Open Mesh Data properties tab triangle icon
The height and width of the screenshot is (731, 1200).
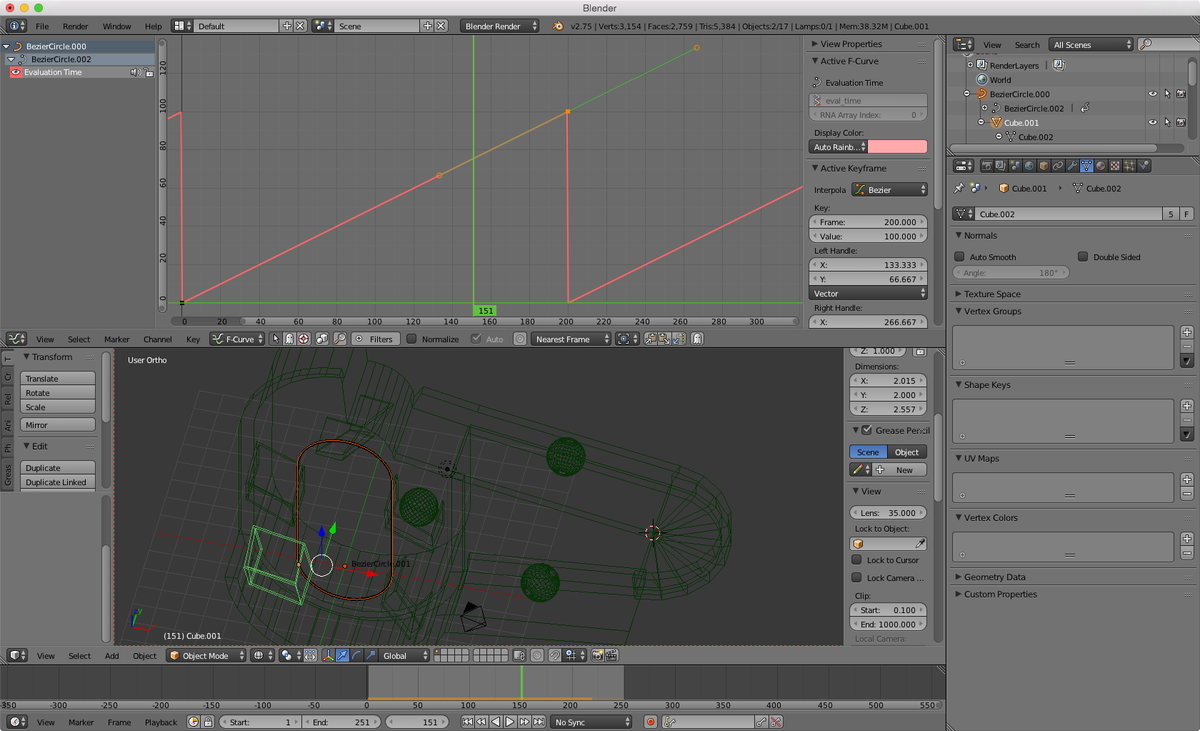[x=1086, y=166]
